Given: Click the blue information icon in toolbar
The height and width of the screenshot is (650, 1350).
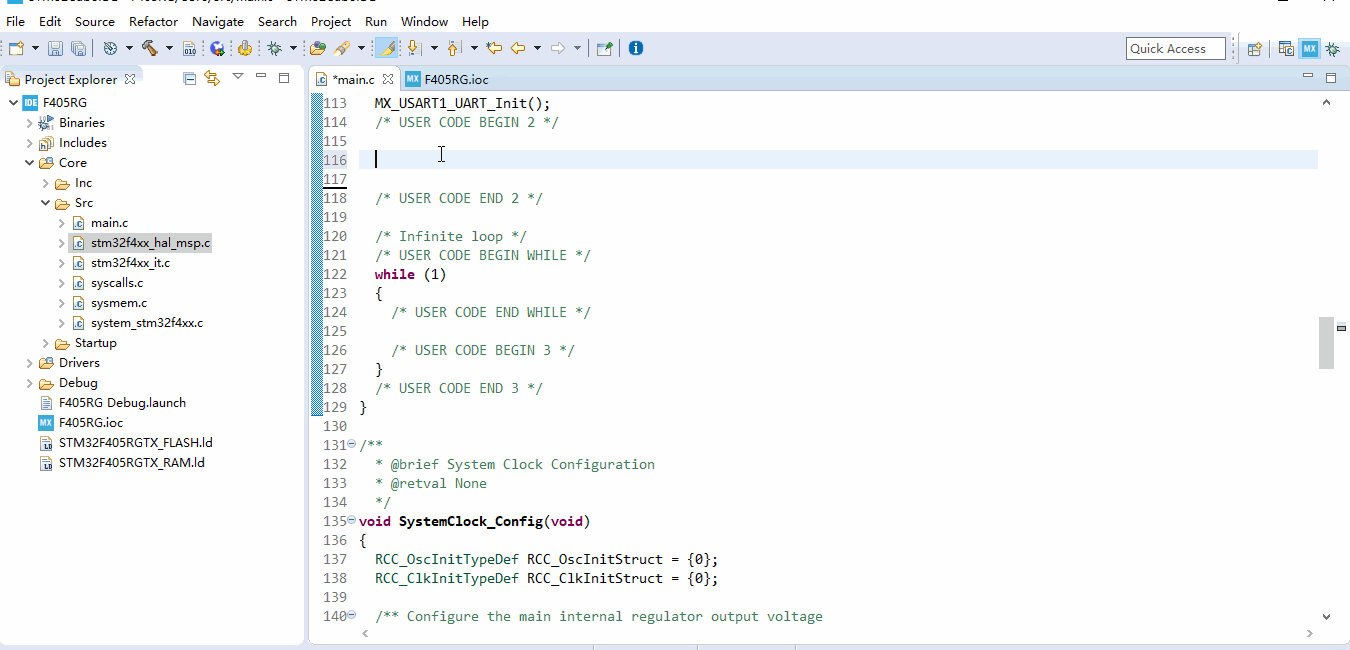Looking at the screenshot, I should [x=636, y=47].
